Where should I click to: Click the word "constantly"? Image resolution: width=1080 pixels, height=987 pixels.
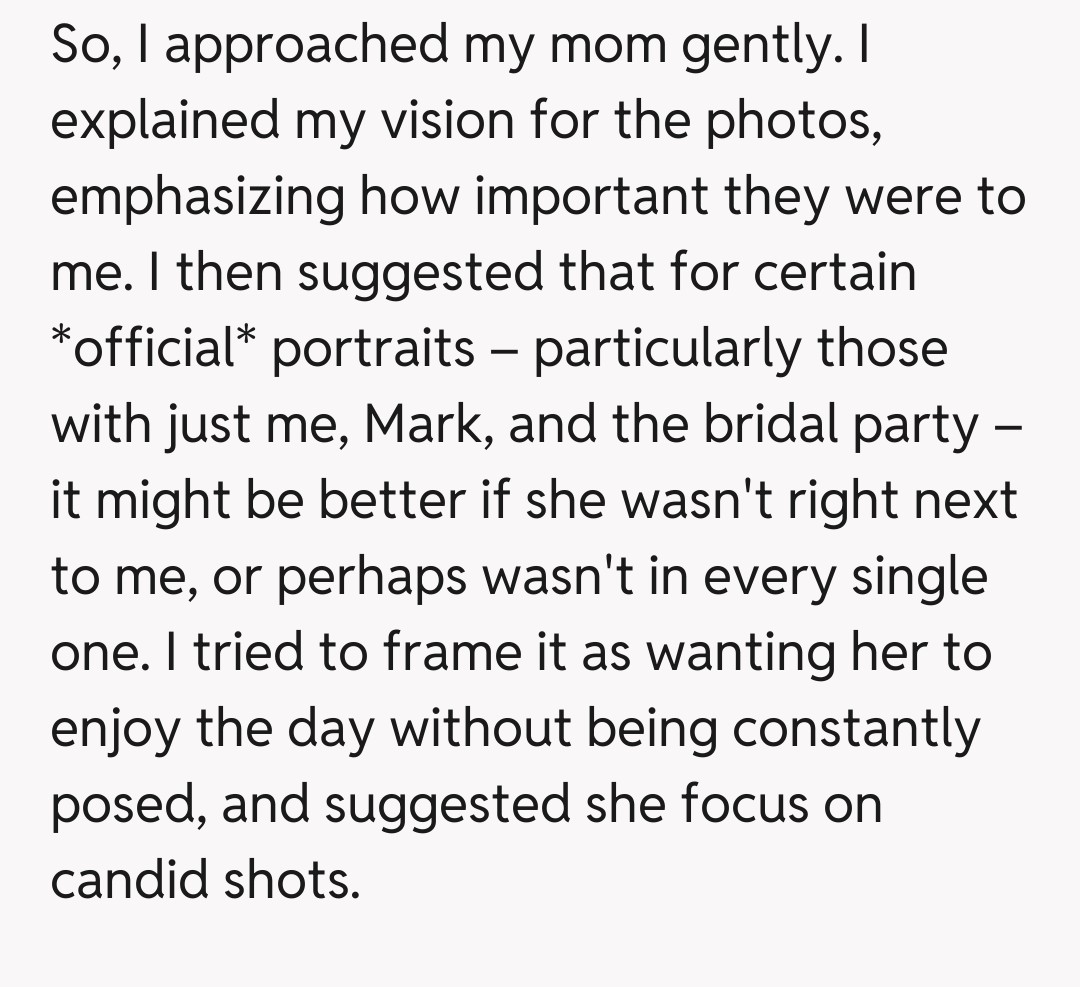click(x=856, y=730)
